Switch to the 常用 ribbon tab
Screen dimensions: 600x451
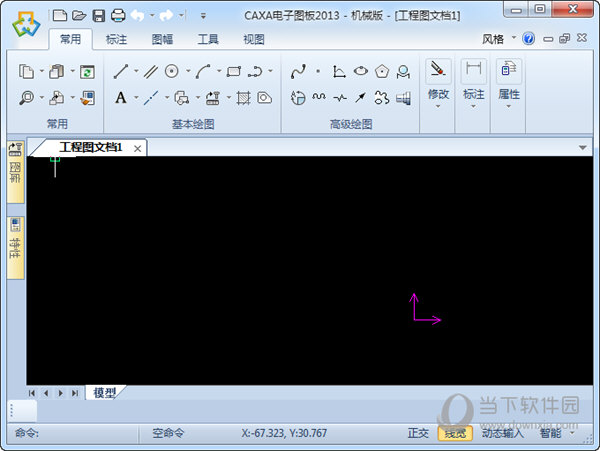(70, 39)
